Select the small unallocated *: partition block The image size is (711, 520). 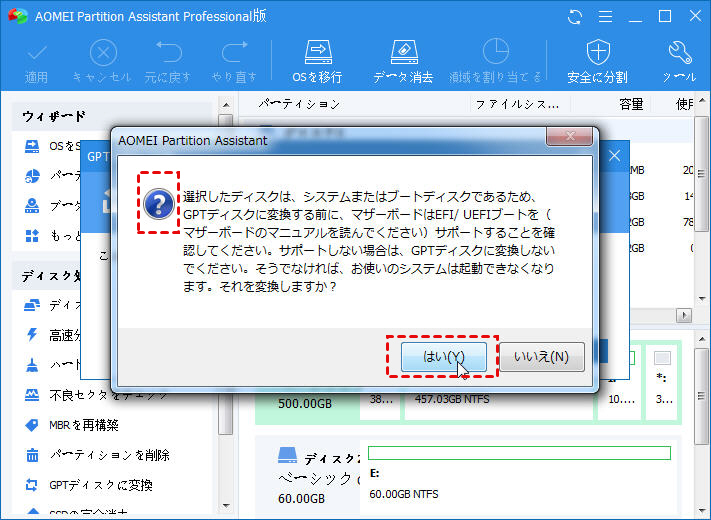(x=662, y=380)
